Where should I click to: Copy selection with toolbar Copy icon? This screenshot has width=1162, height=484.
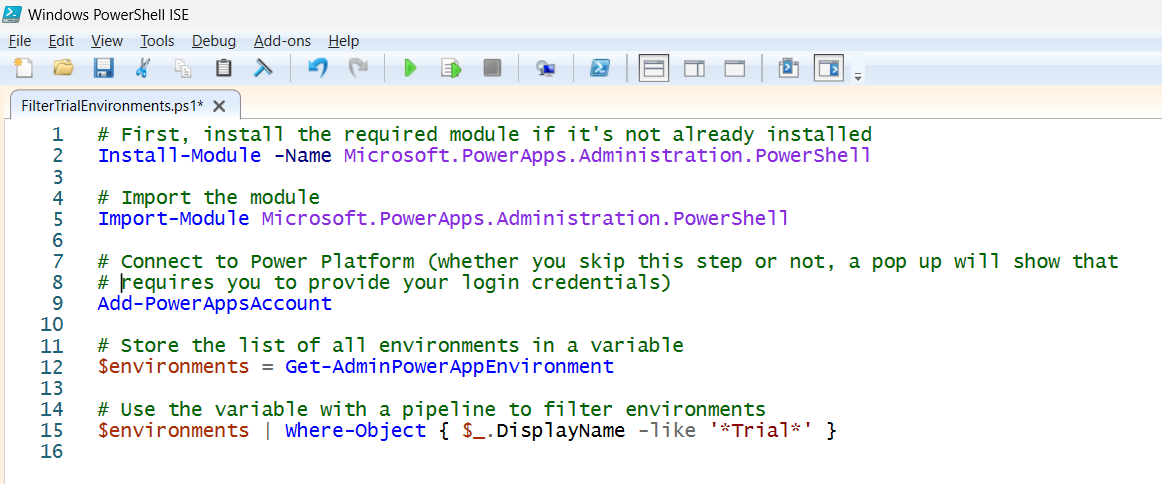click(x=182, y=68)
